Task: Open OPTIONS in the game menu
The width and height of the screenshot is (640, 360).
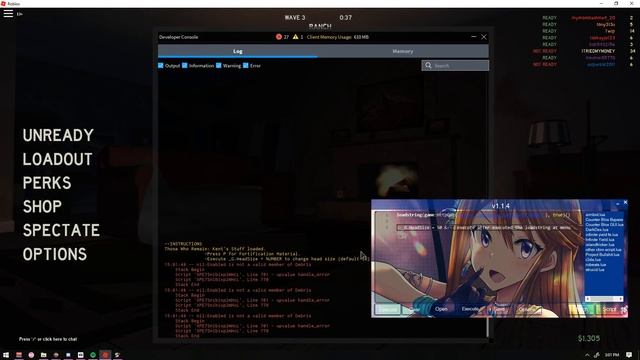Action: (x=55, y=254)
